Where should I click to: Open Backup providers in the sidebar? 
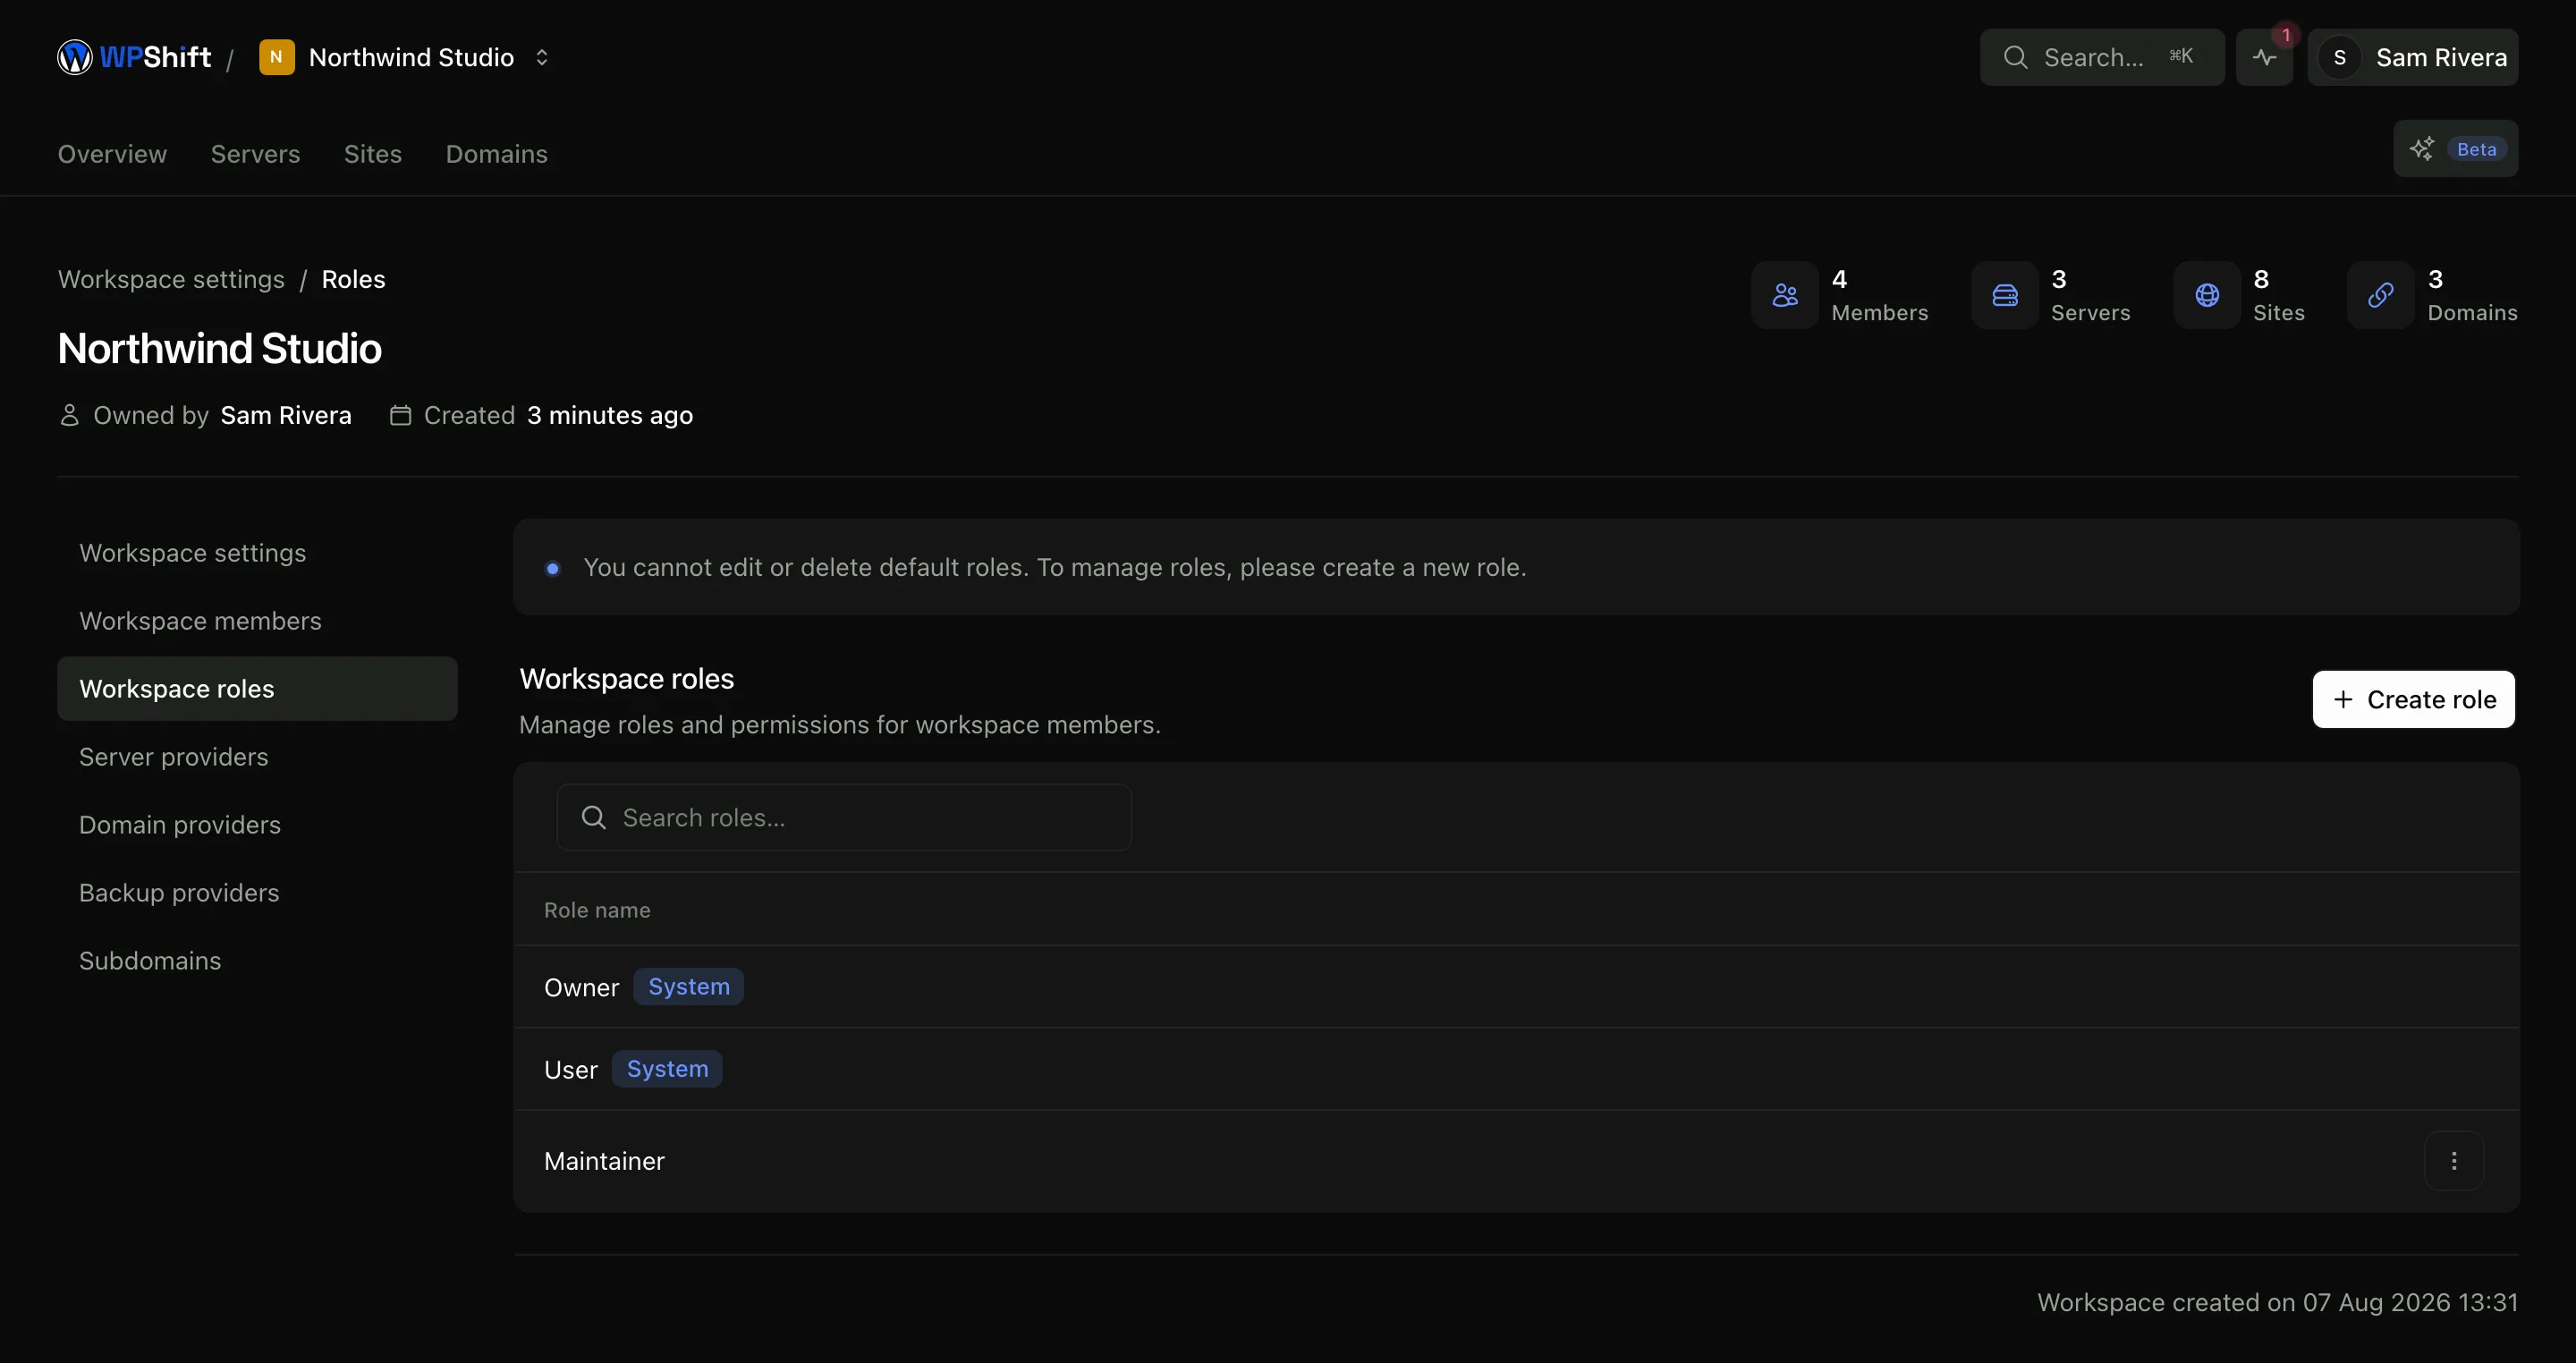tap(257, 893)
